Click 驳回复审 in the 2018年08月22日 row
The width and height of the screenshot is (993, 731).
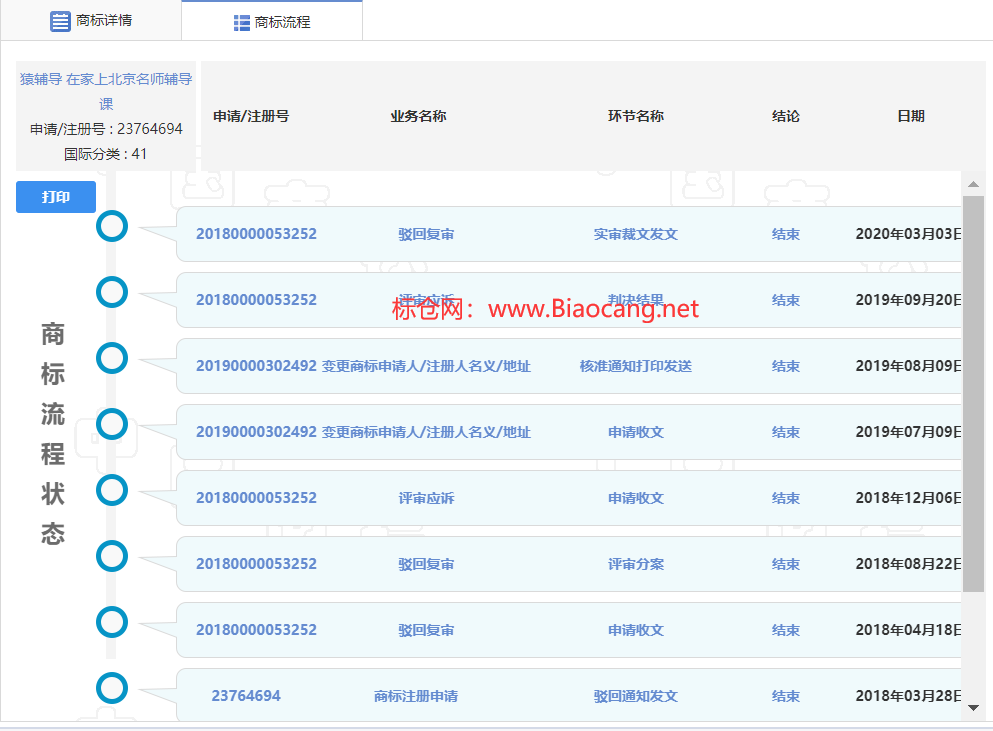(426, 564)
